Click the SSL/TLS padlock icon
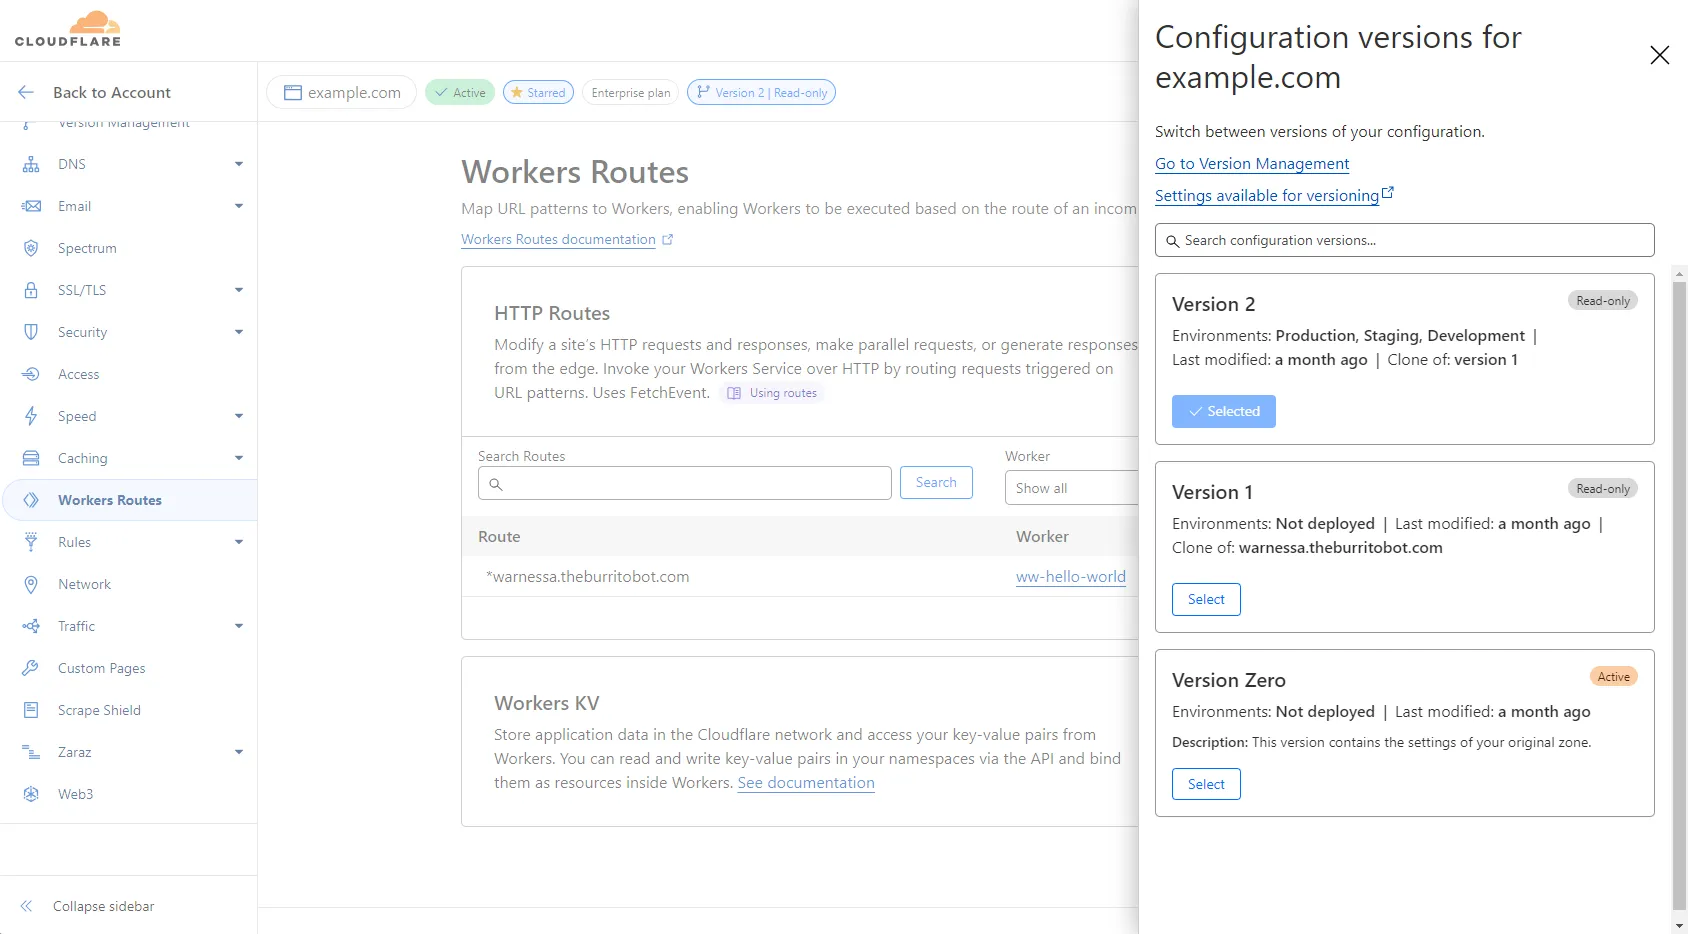This screenshot has height=934, width=1688. pyautogui.click(x=31, y=290)
